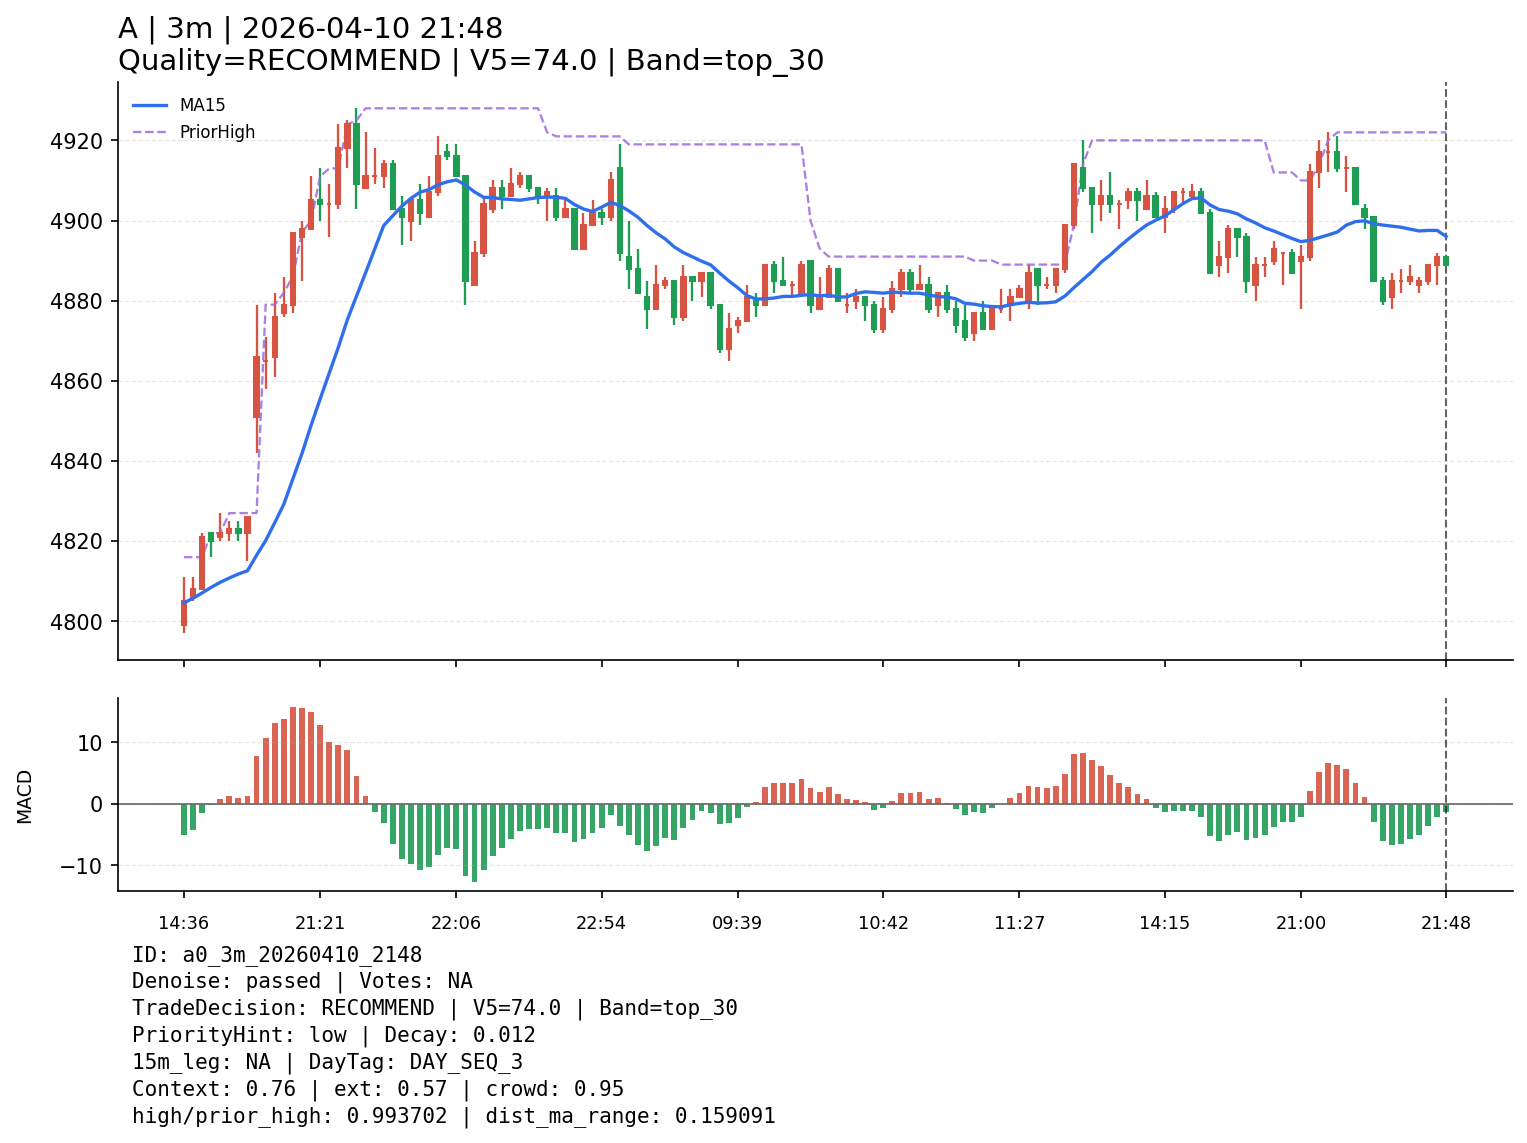Click the blue MA15 legend line sample
Viewport: 1527px width, 1143px height.
tap(150, 105)
